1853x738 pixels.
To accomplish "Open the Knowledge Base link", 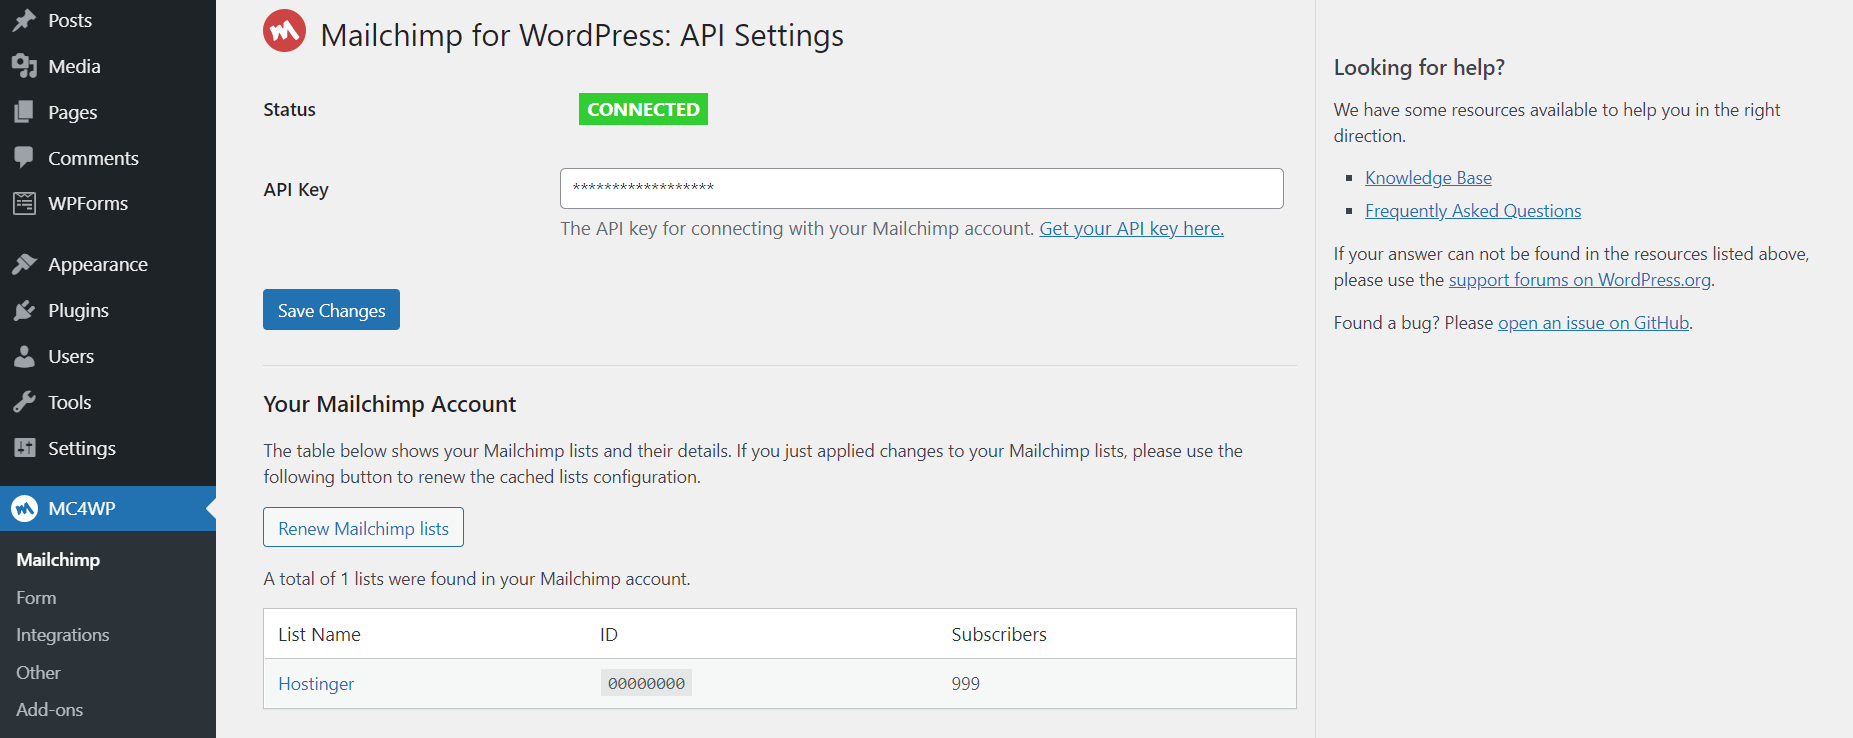I will [x=1428, y=178].
